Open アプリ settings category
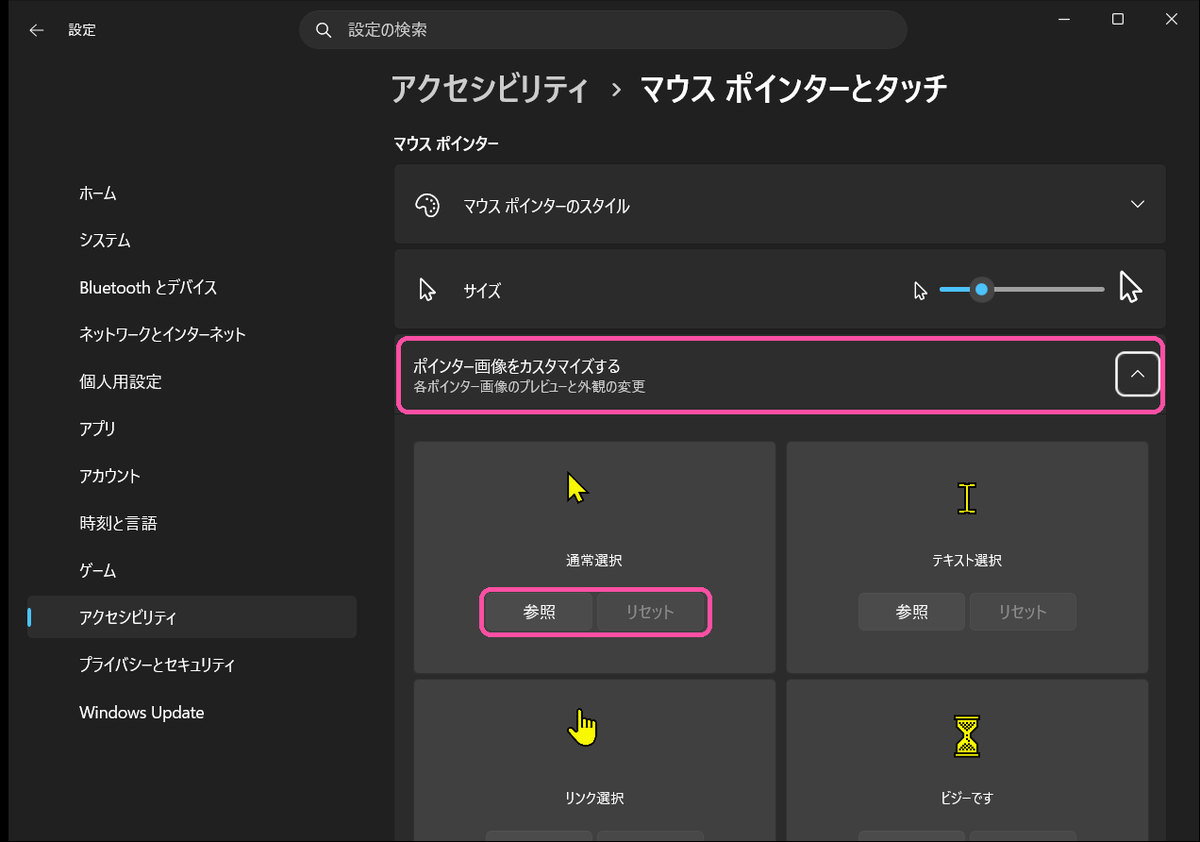Screen dimensions: 1200x842 192,429
